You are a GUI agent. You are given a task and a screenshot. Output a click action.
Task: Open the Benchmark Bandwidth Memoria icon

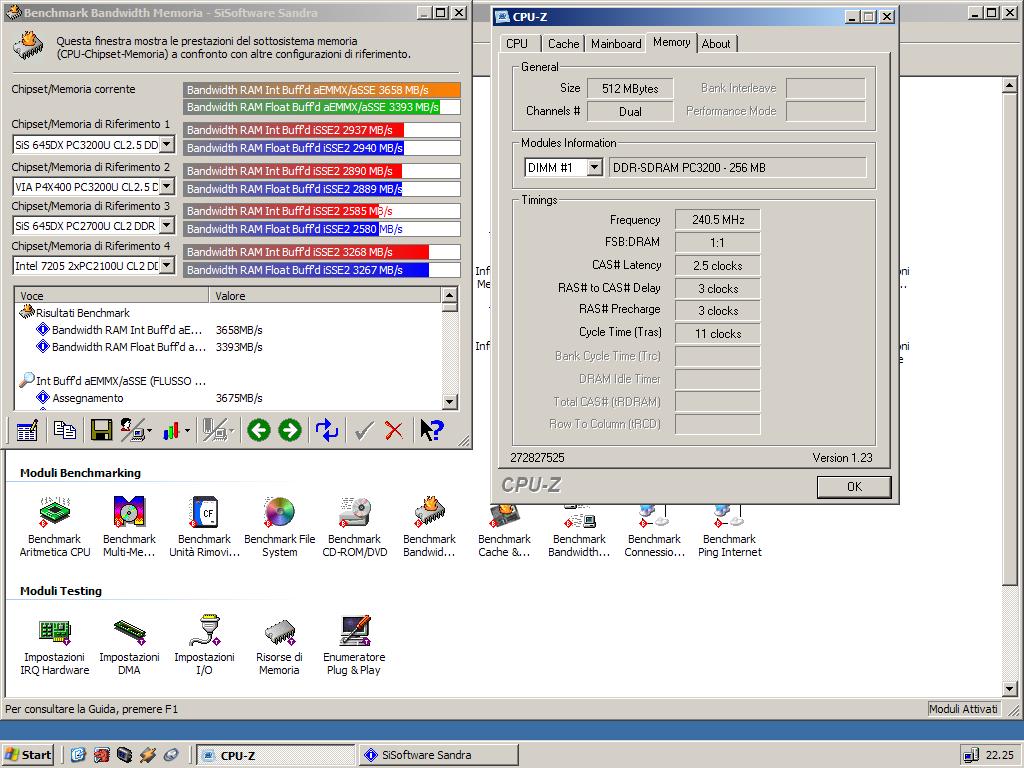[429, 527]
